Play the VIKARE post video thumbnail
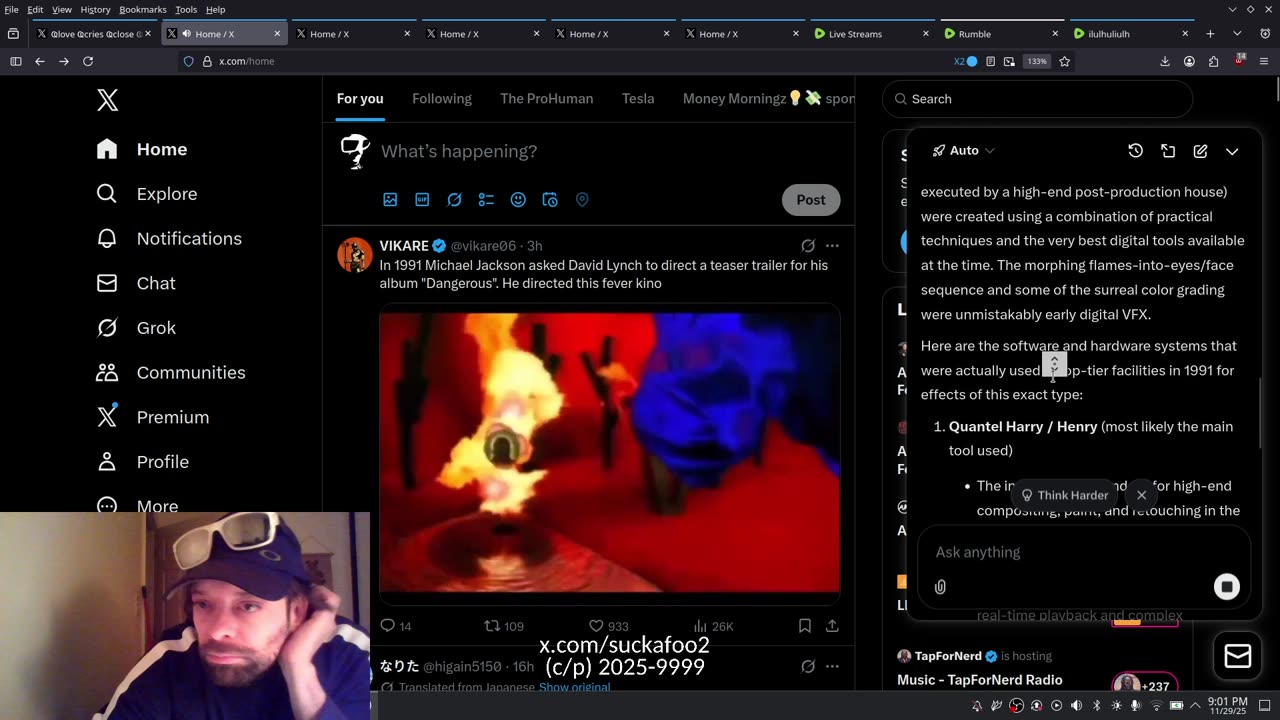Screen dimensions: 1280x720 coord(610,453)
